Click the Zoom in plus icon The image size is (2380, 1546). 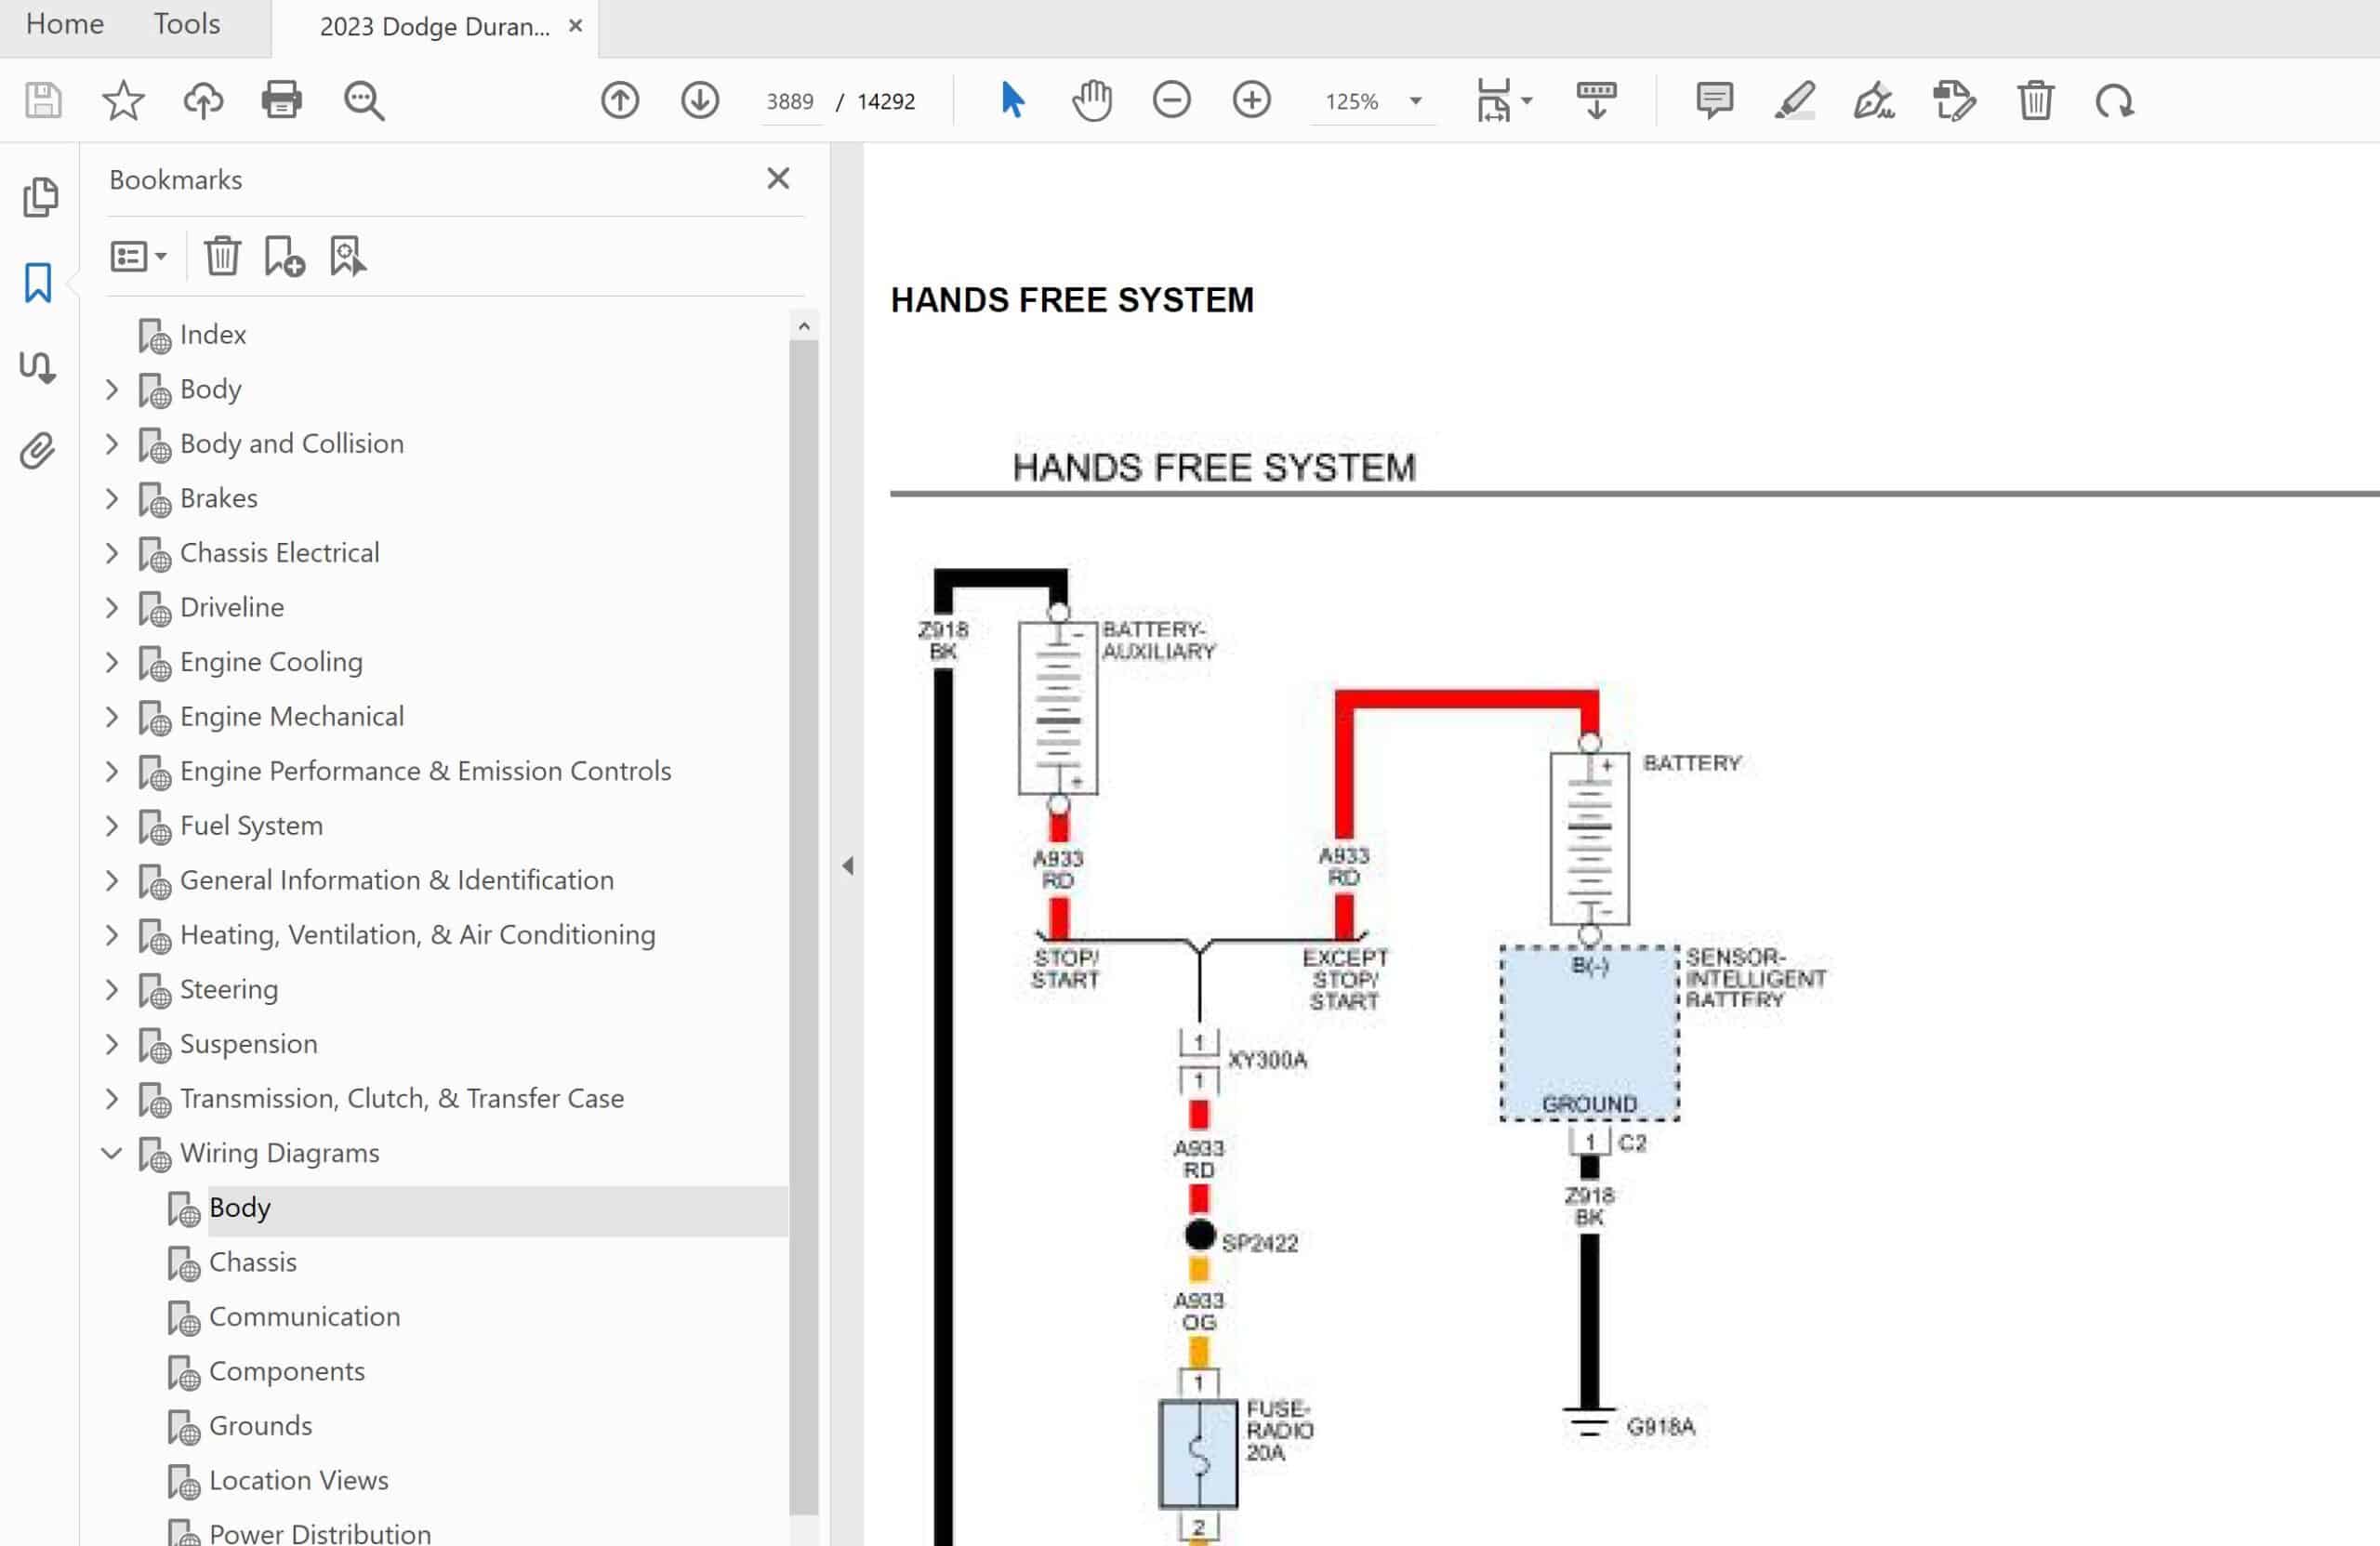(x=1251, y=101)
